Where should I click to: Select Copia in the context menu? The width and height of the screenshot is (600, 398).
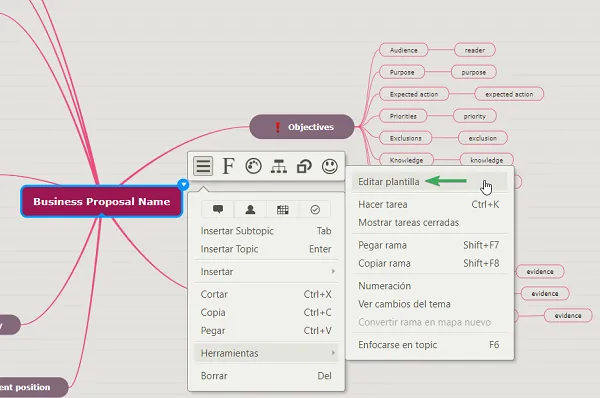tap(266, 313)
